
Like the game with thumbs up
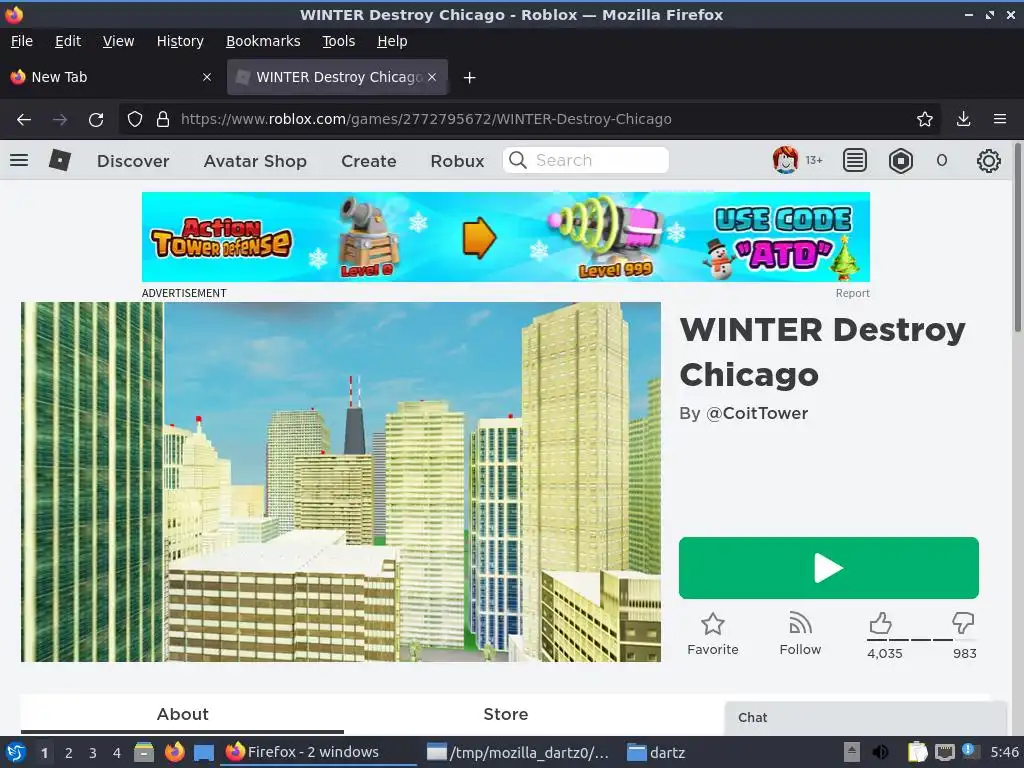click(880, 623)
